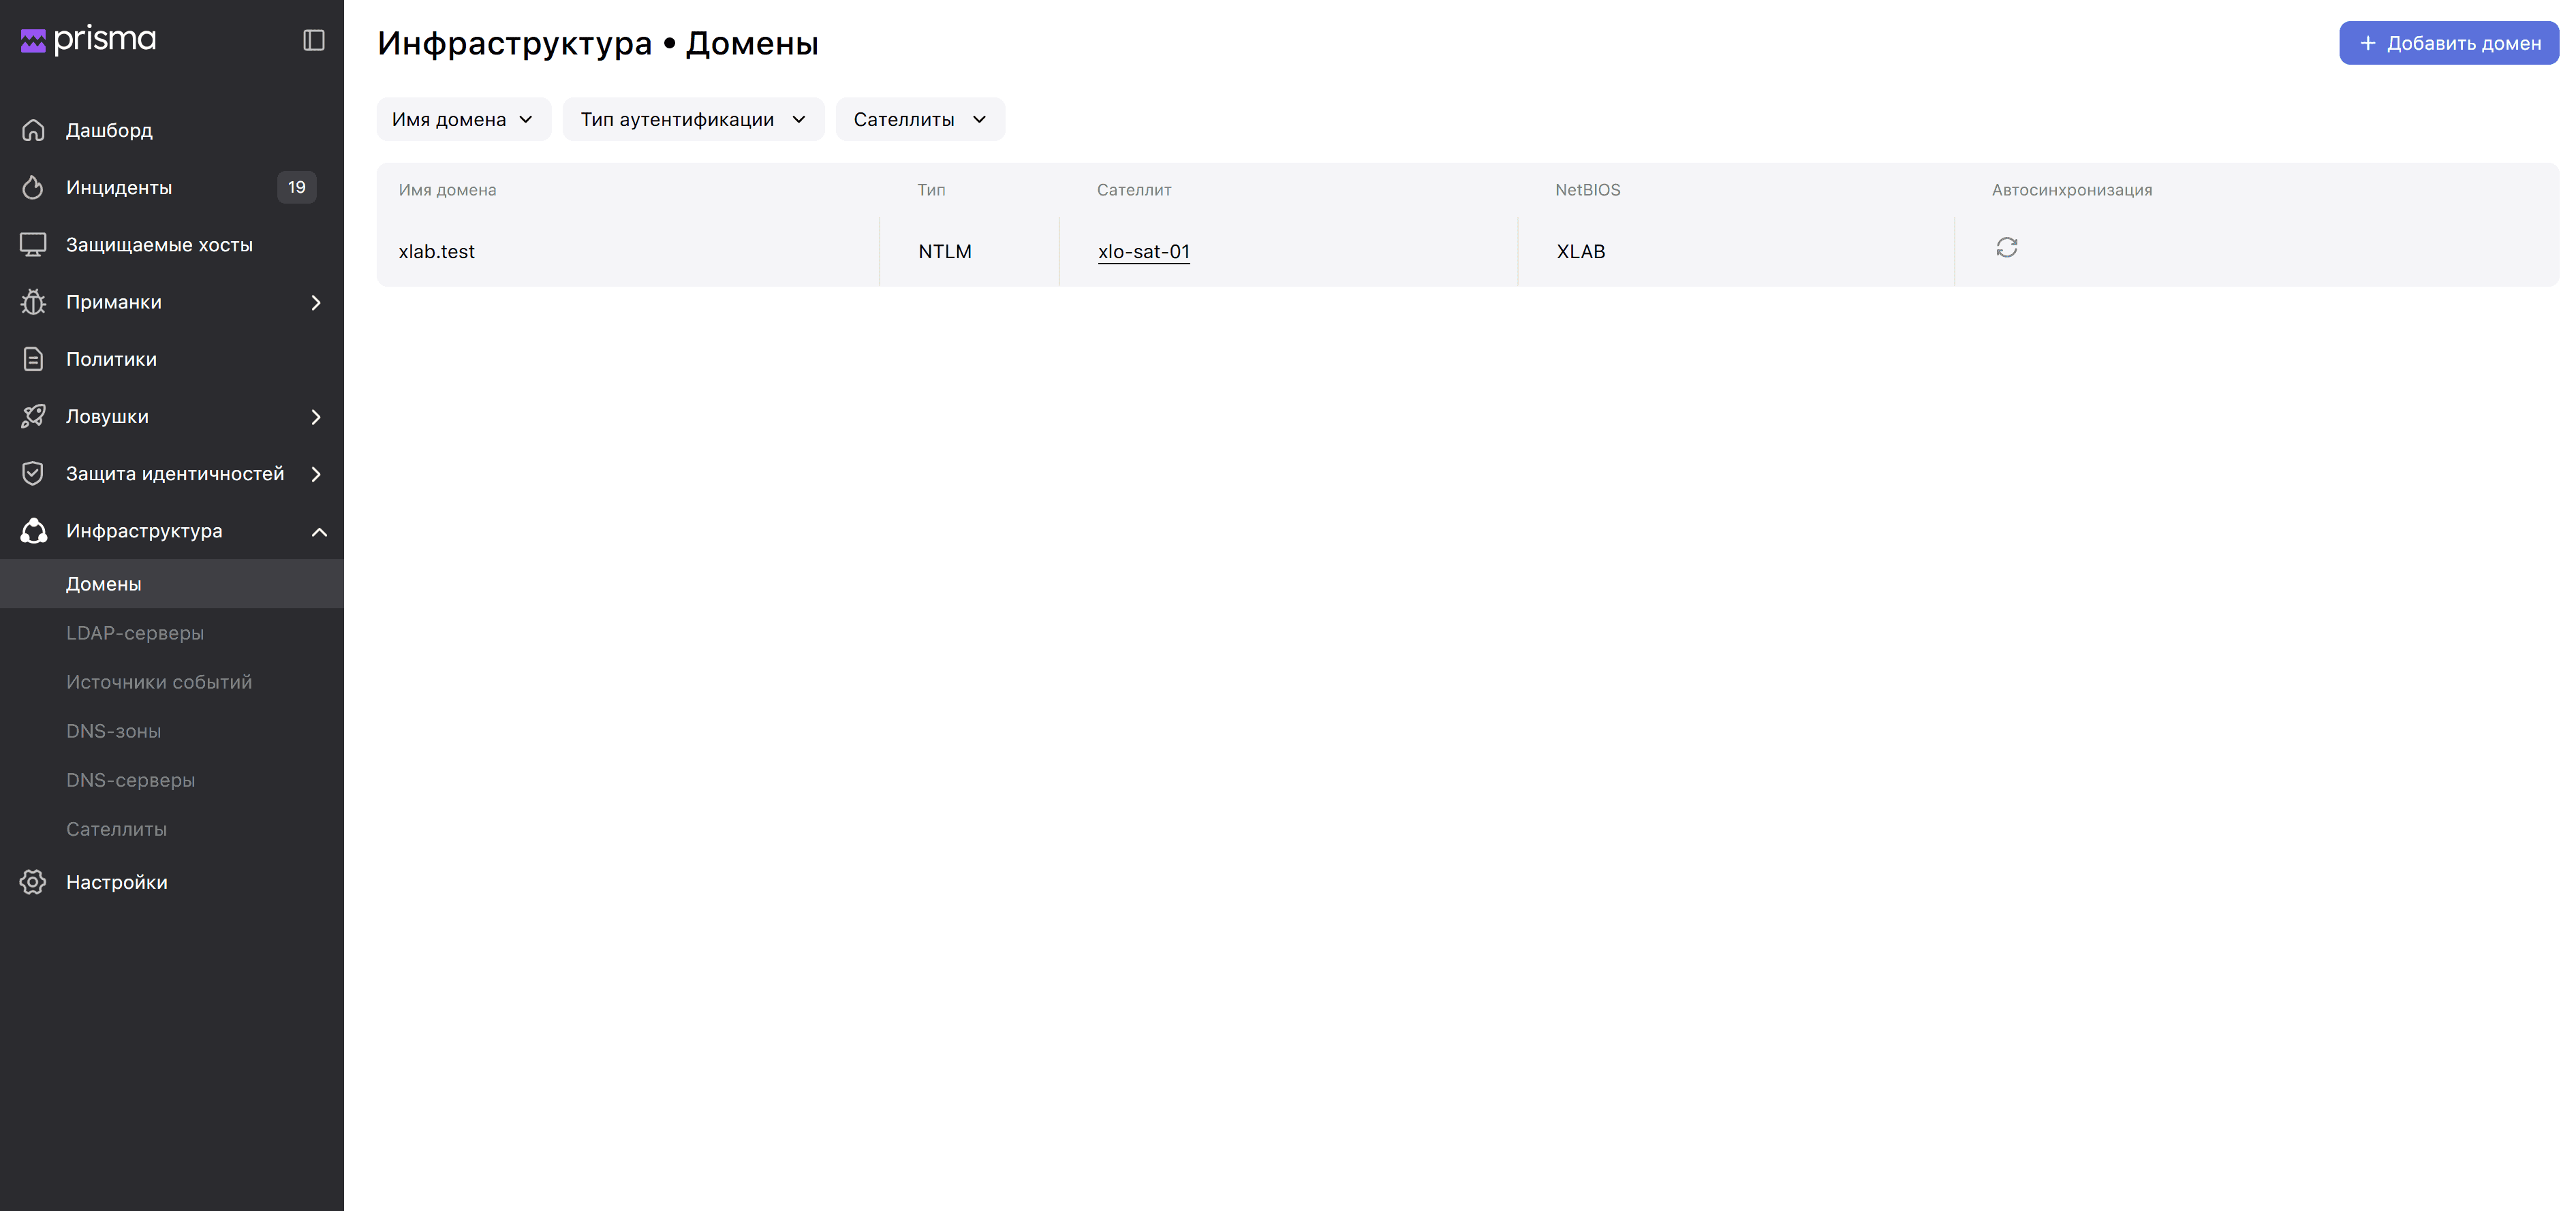Click the Сателлит column header

coord(1134,190)
